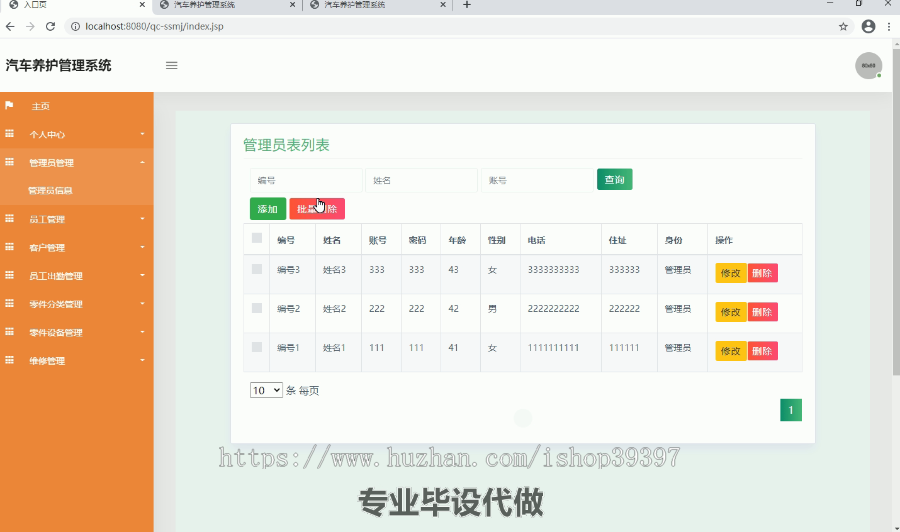Click 删除 for row 编号3
This screenshot has height=532, width=900.
pos(762,273)
